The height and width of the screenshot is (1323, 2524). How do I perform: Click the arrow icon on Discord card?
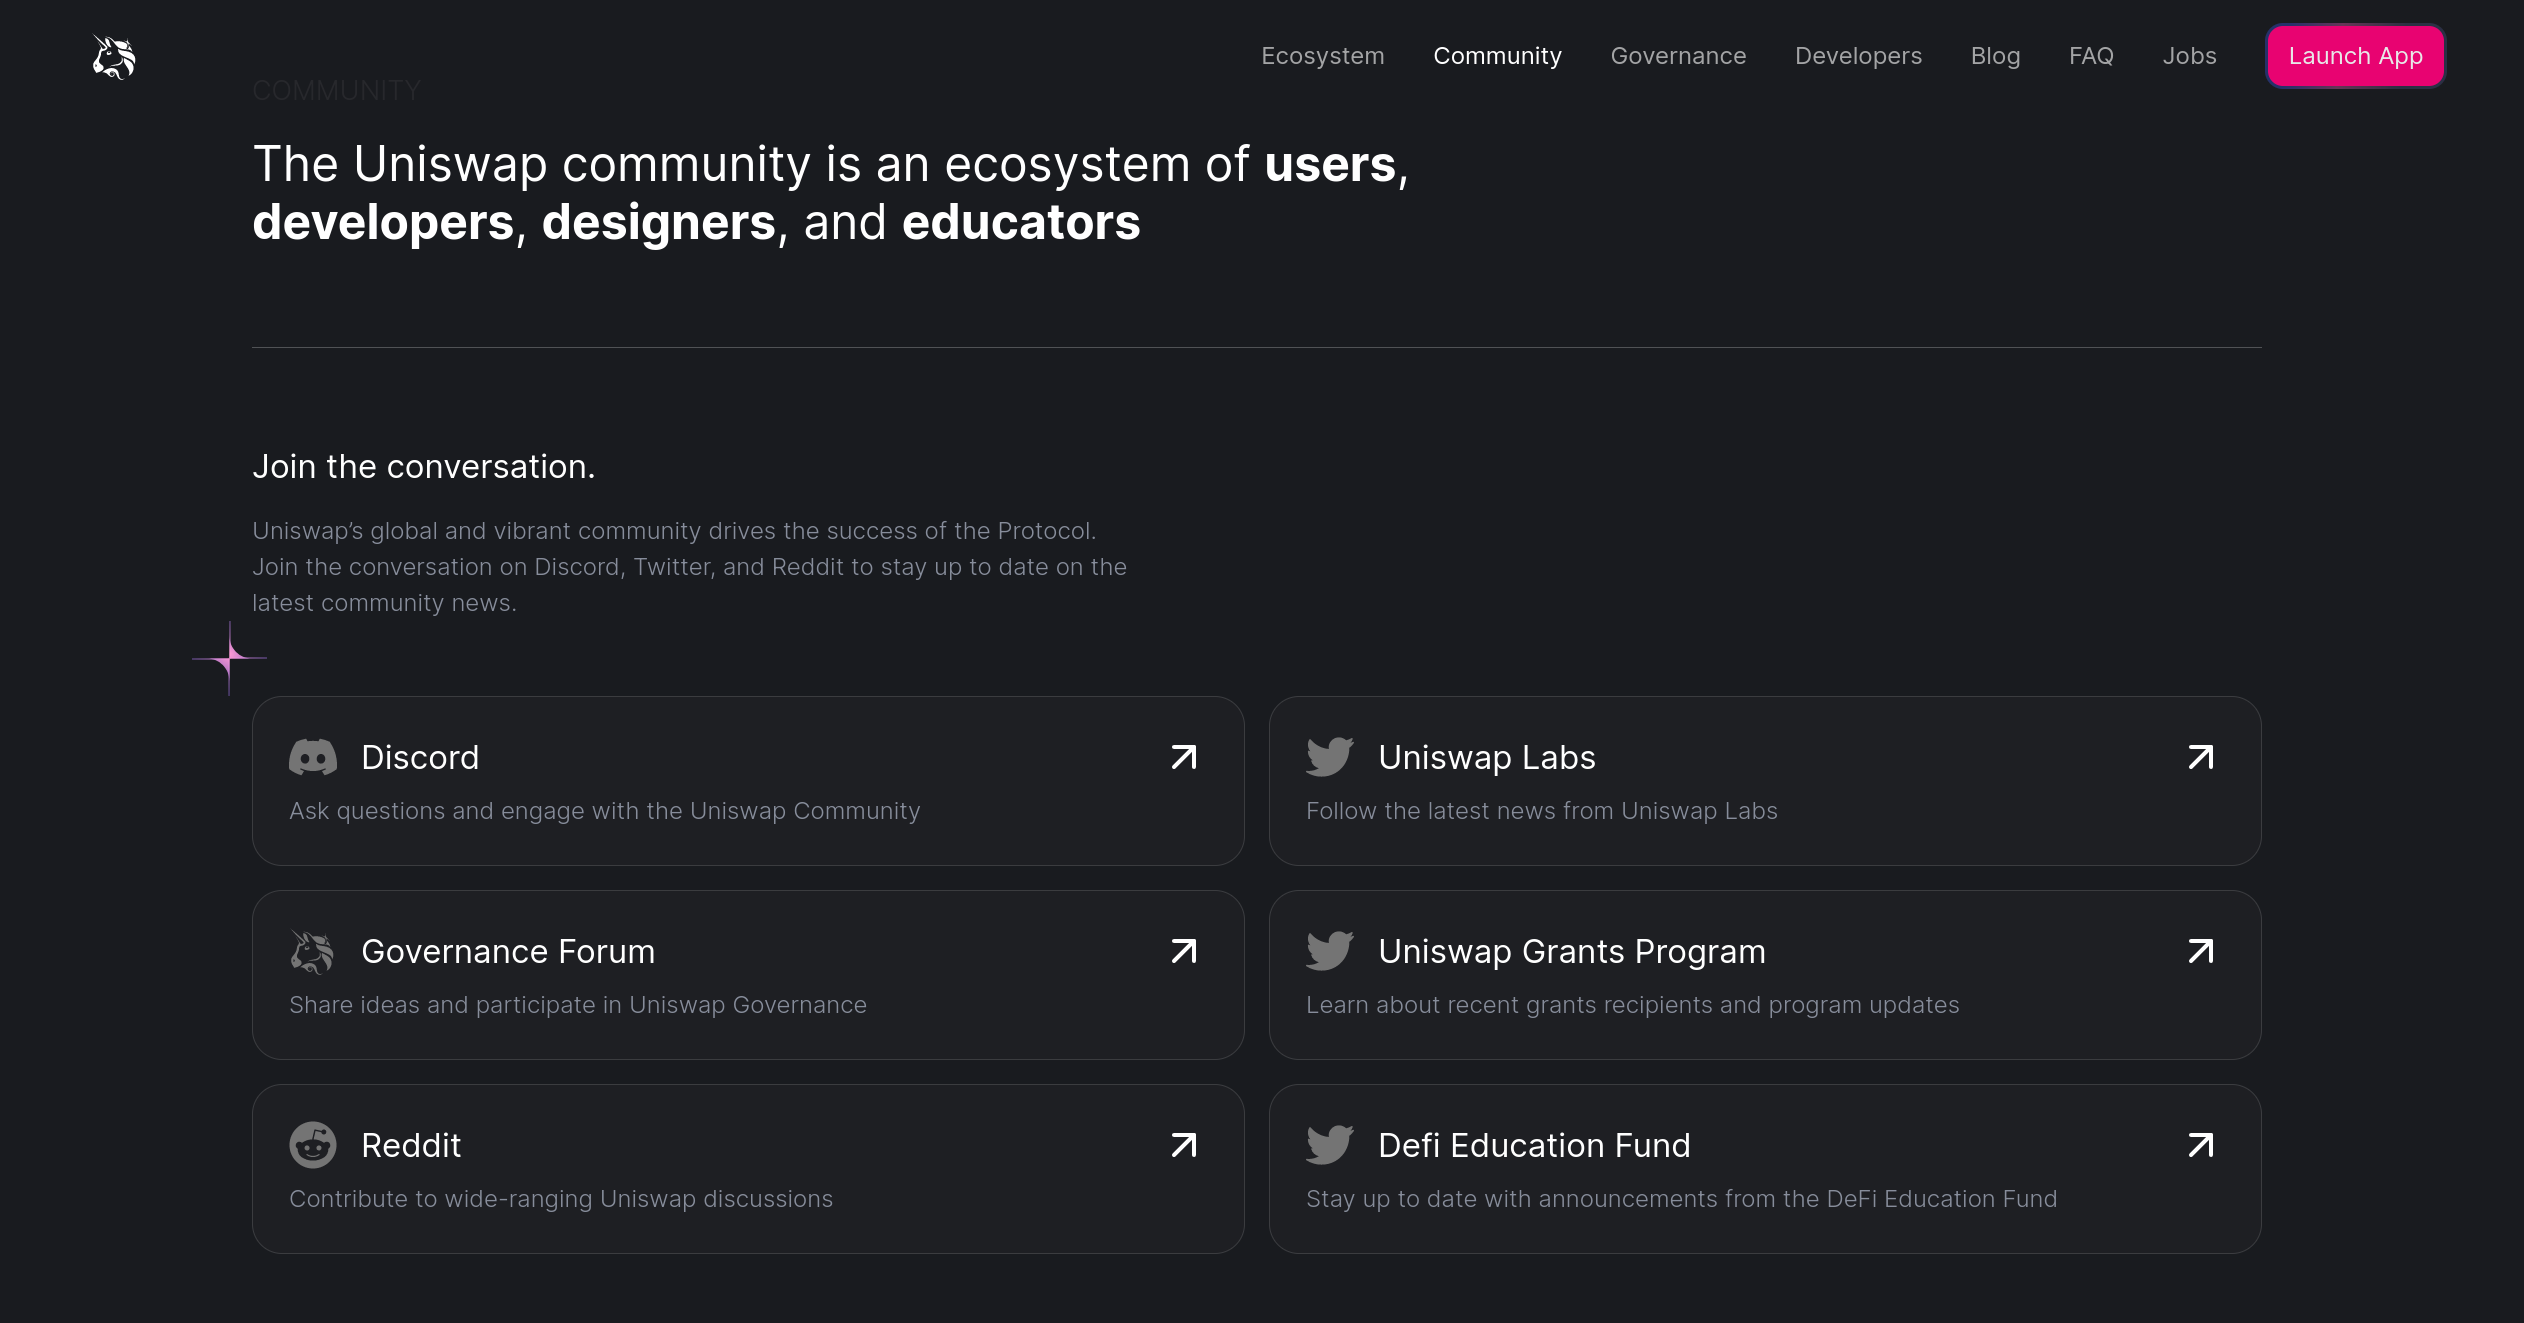coord(1184,758)
